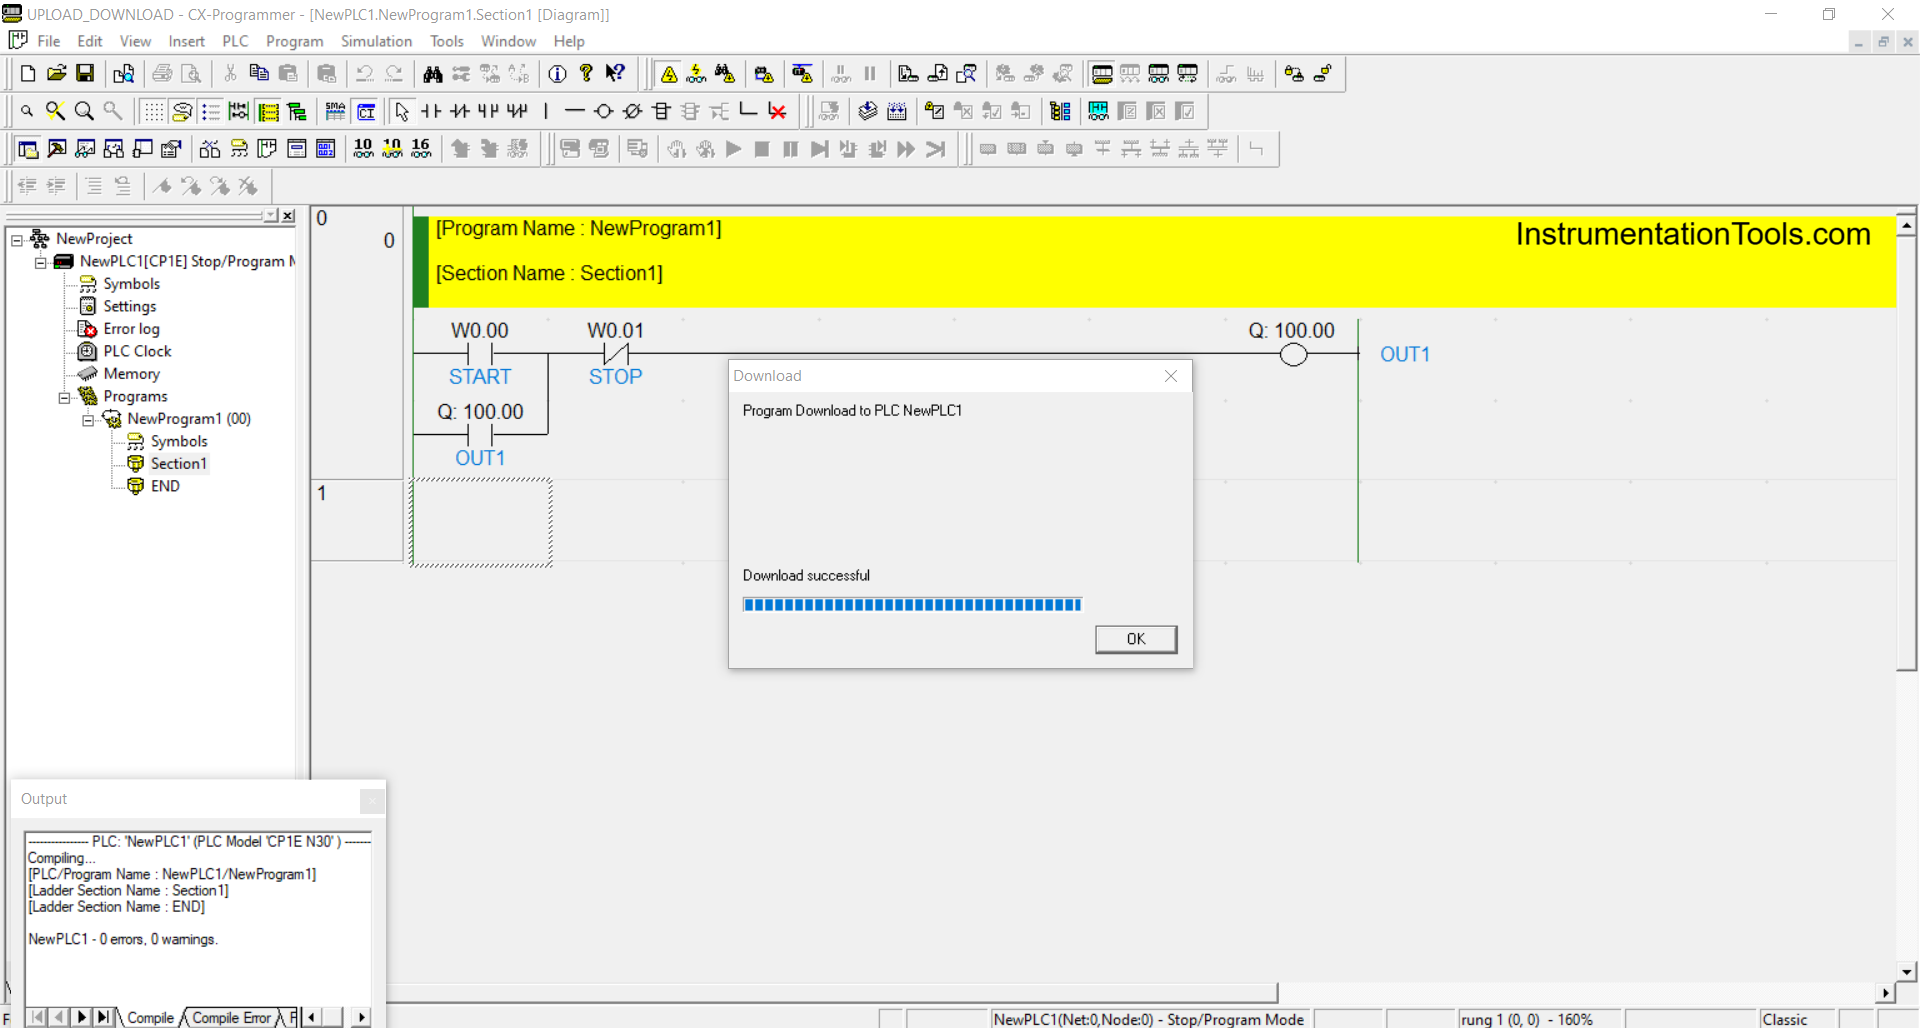Click the Zoom In magnifier icon

coord(85,111)
